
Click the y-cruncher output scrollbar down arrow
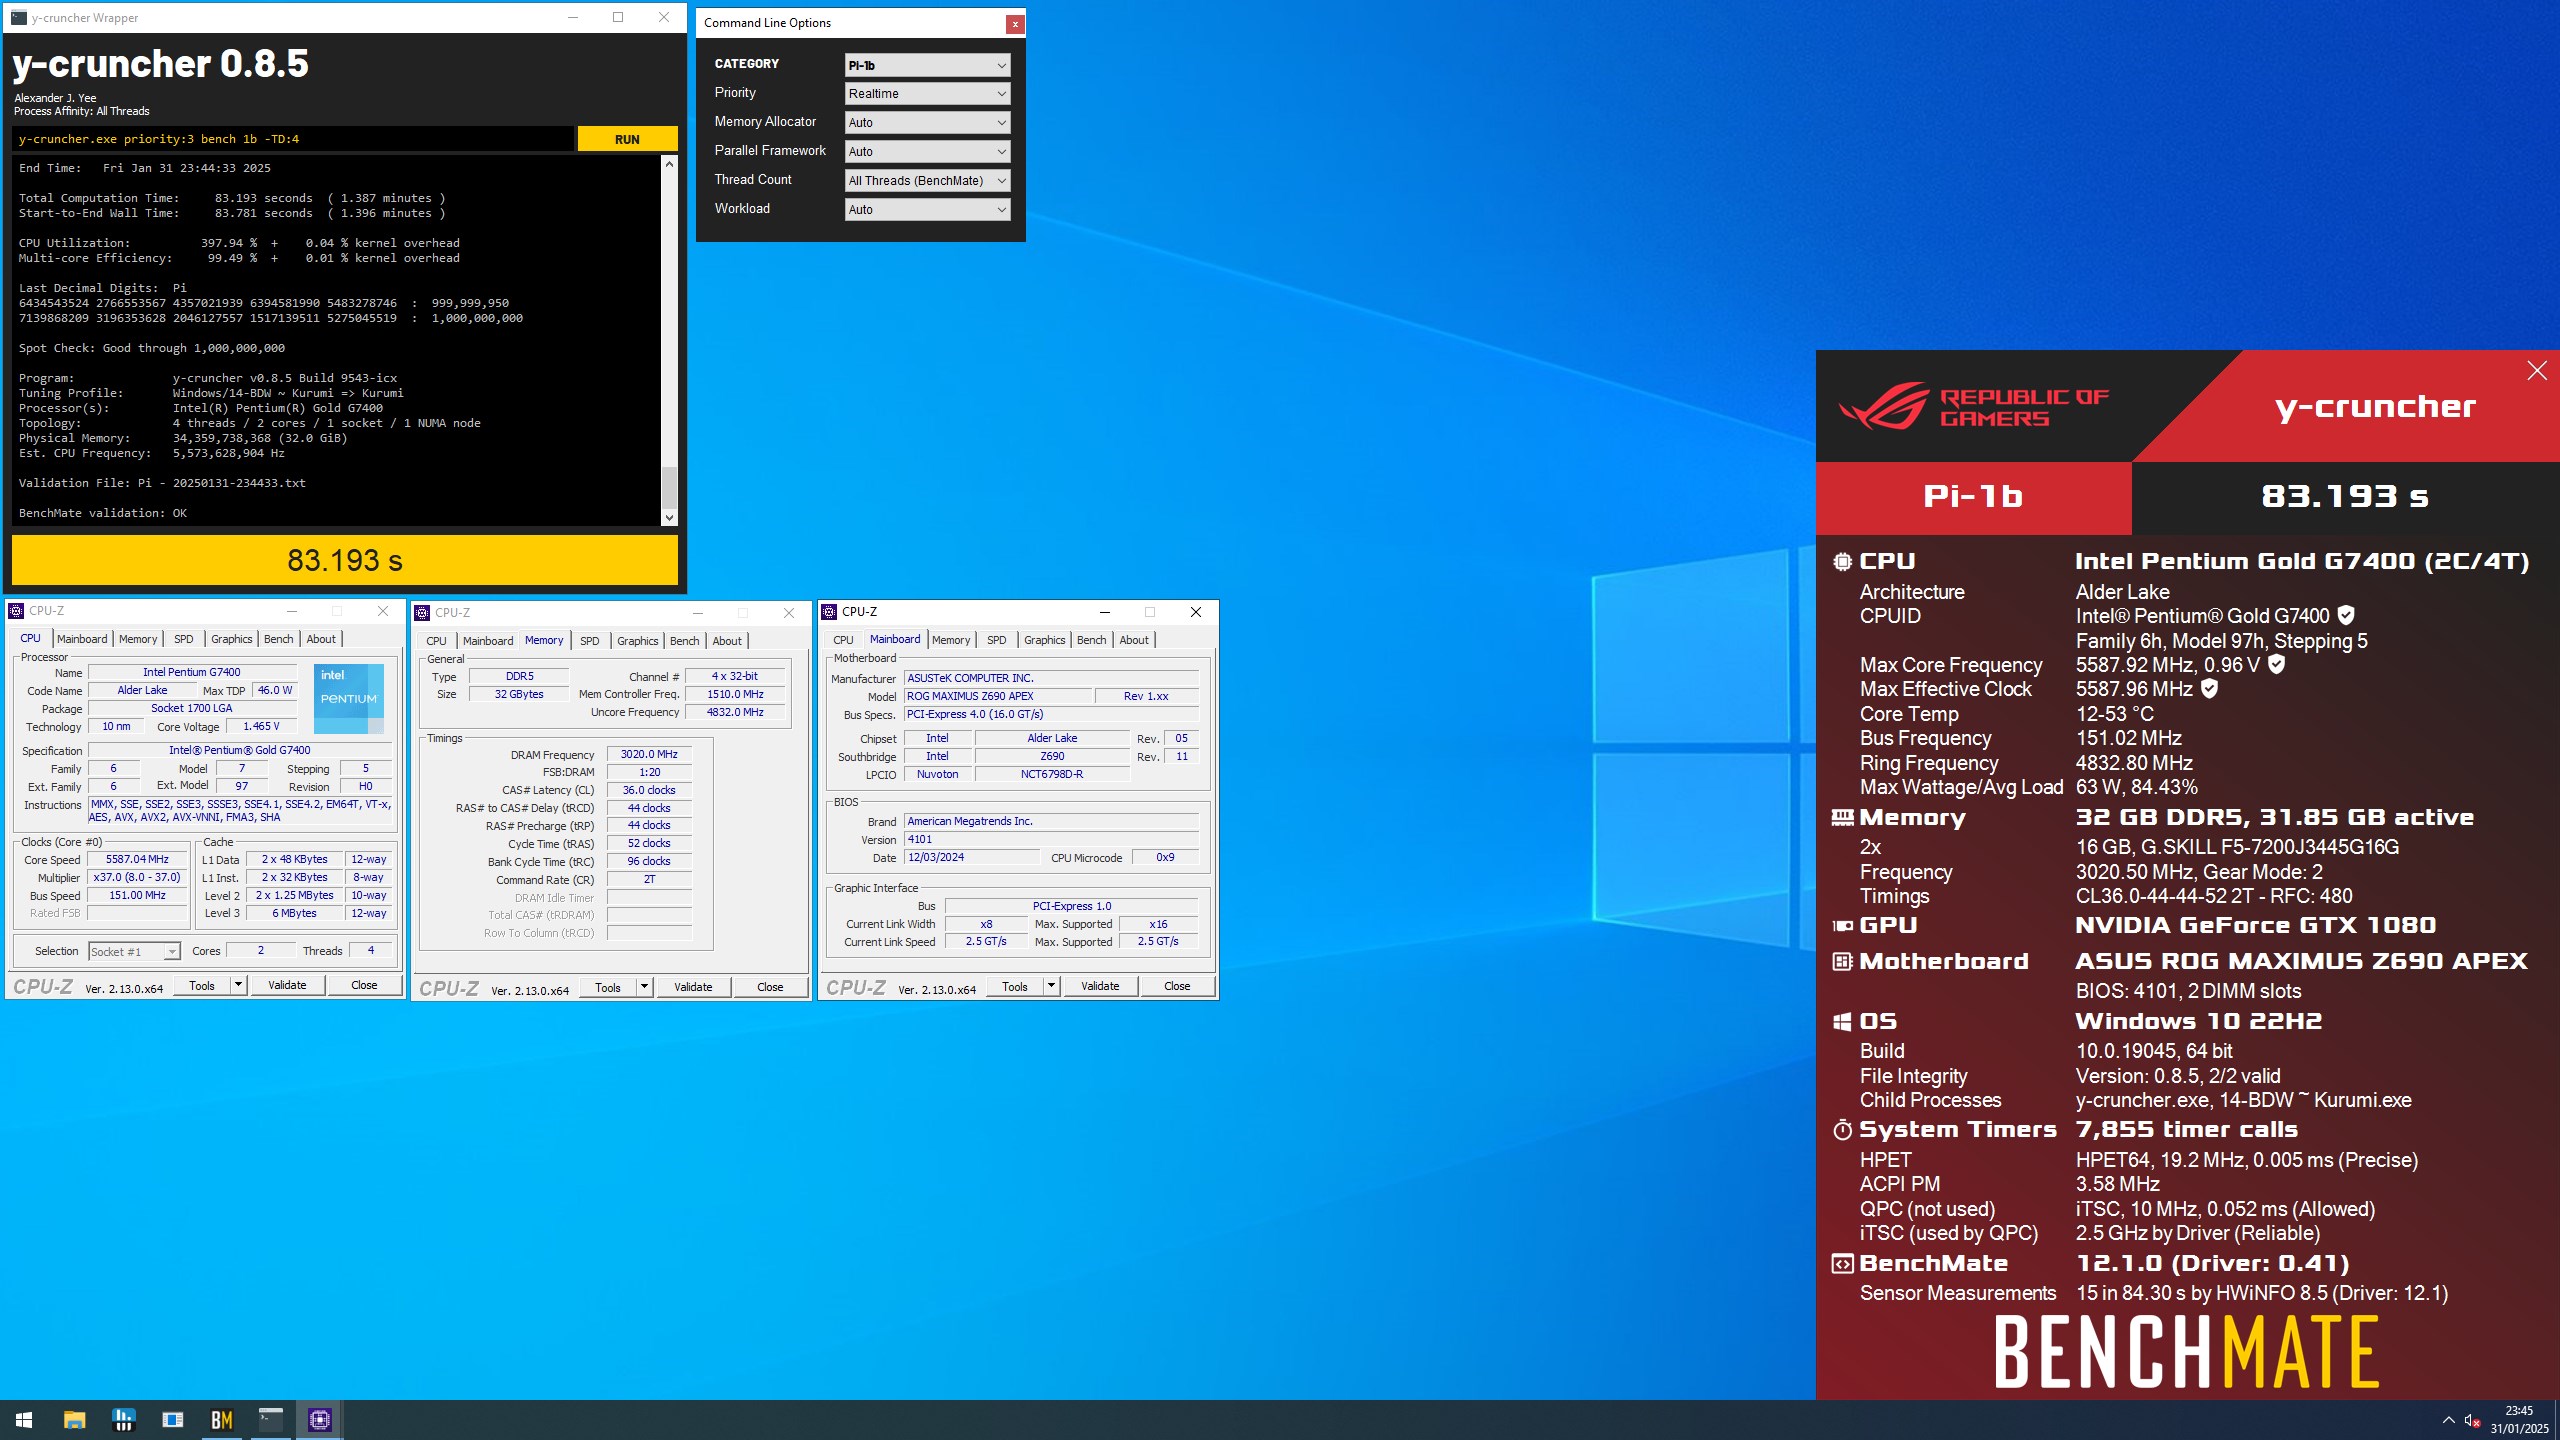pos(669,517)
